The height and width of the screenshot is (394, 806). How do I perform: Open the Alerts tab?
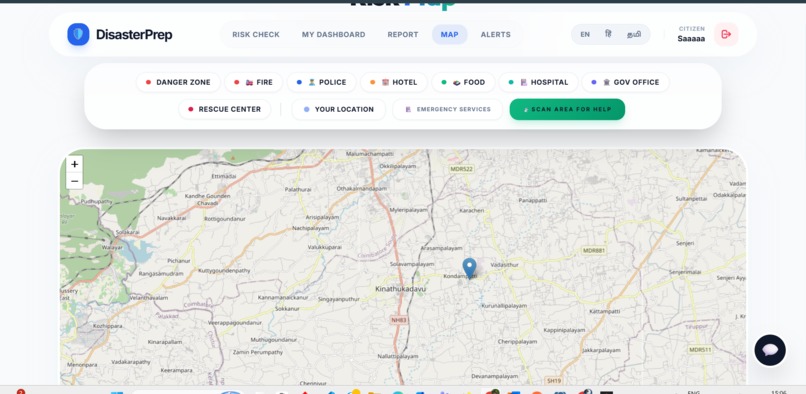[x=496, y=34]
